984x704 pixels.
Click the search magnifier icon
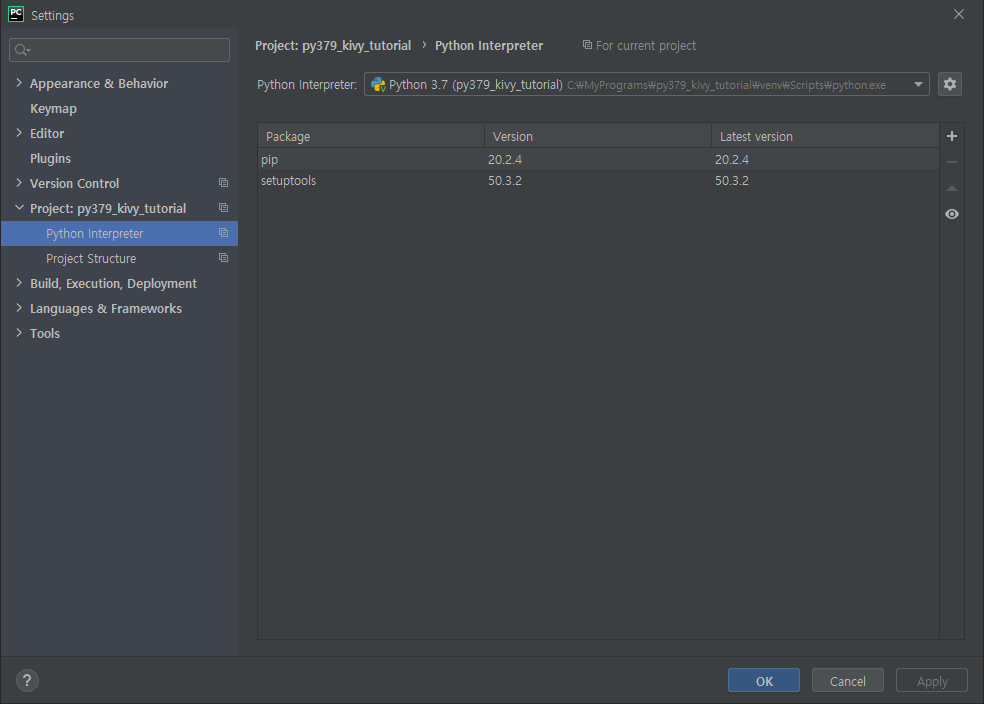[22, 50]
